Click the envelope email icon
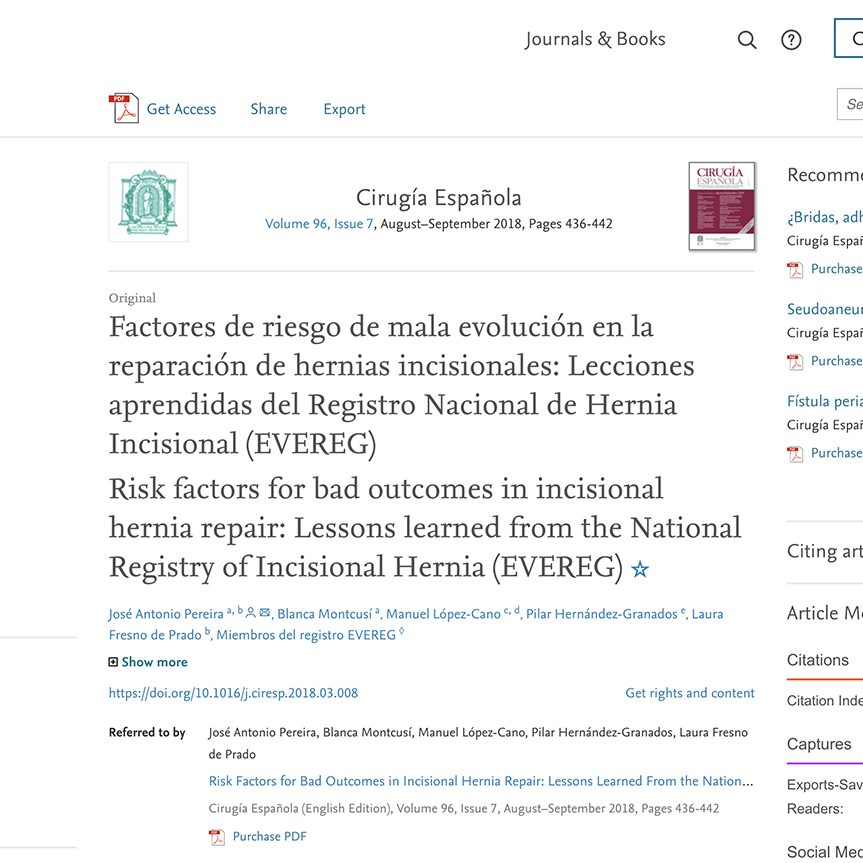 [x=264, y=612]
